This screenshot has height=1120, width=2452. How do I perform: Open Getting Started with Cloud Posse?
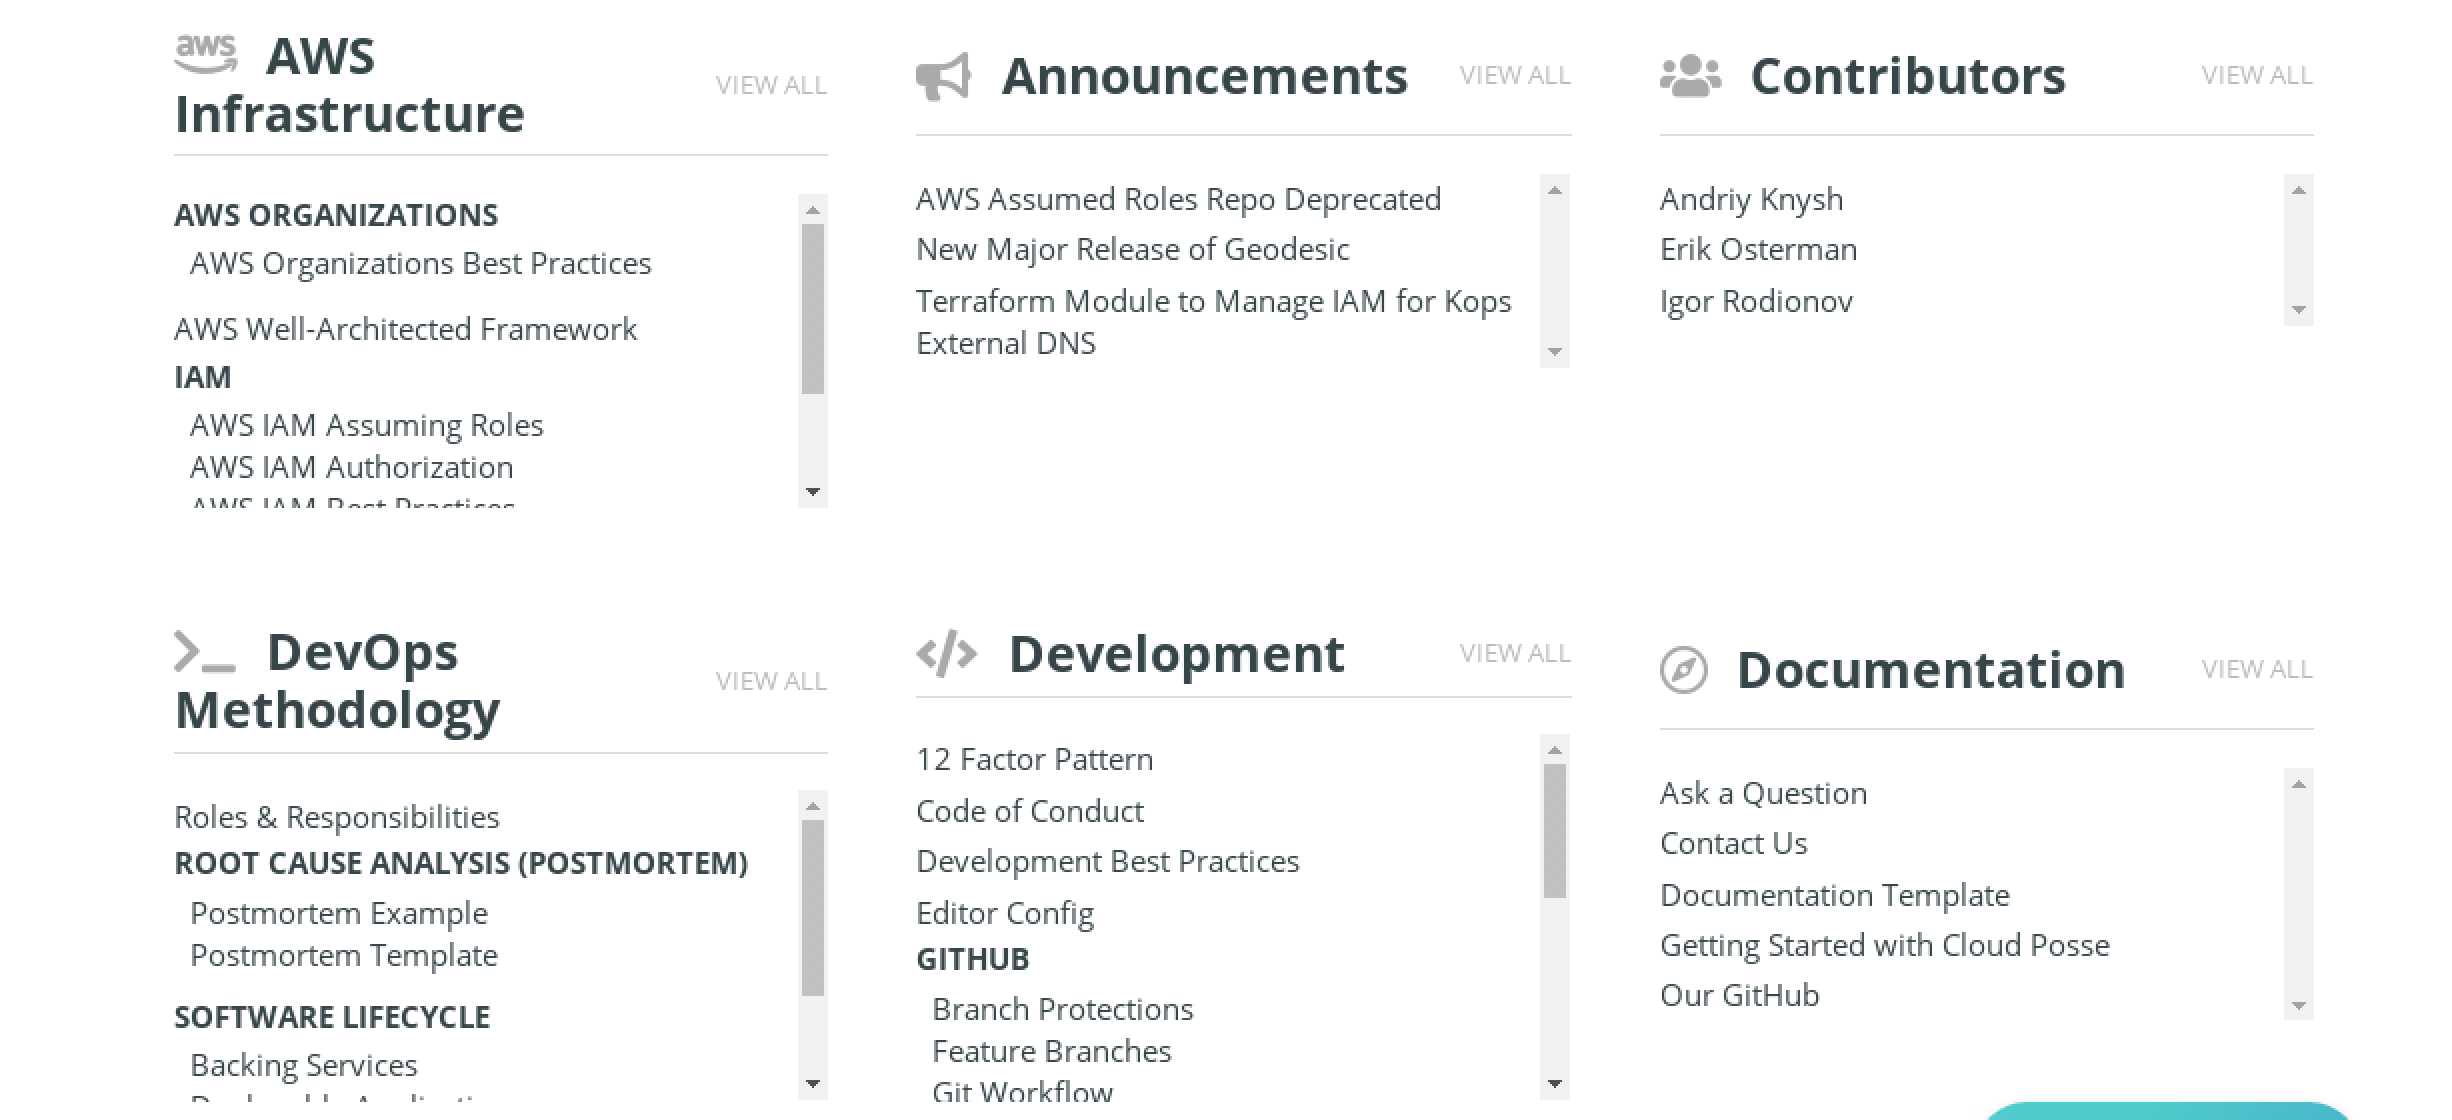[x=1885, y=944]
